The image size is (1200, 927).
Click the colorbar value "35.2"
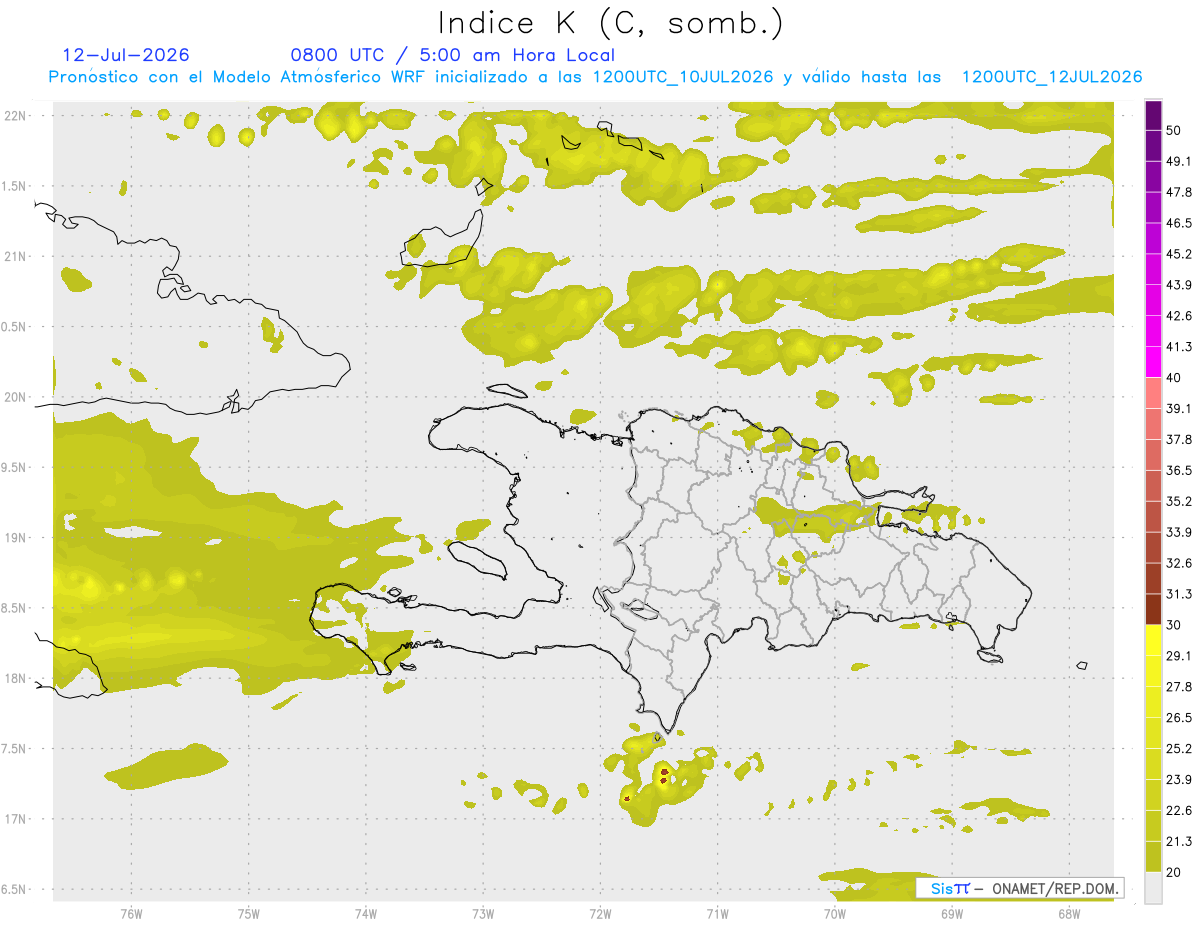(1179, 501)
